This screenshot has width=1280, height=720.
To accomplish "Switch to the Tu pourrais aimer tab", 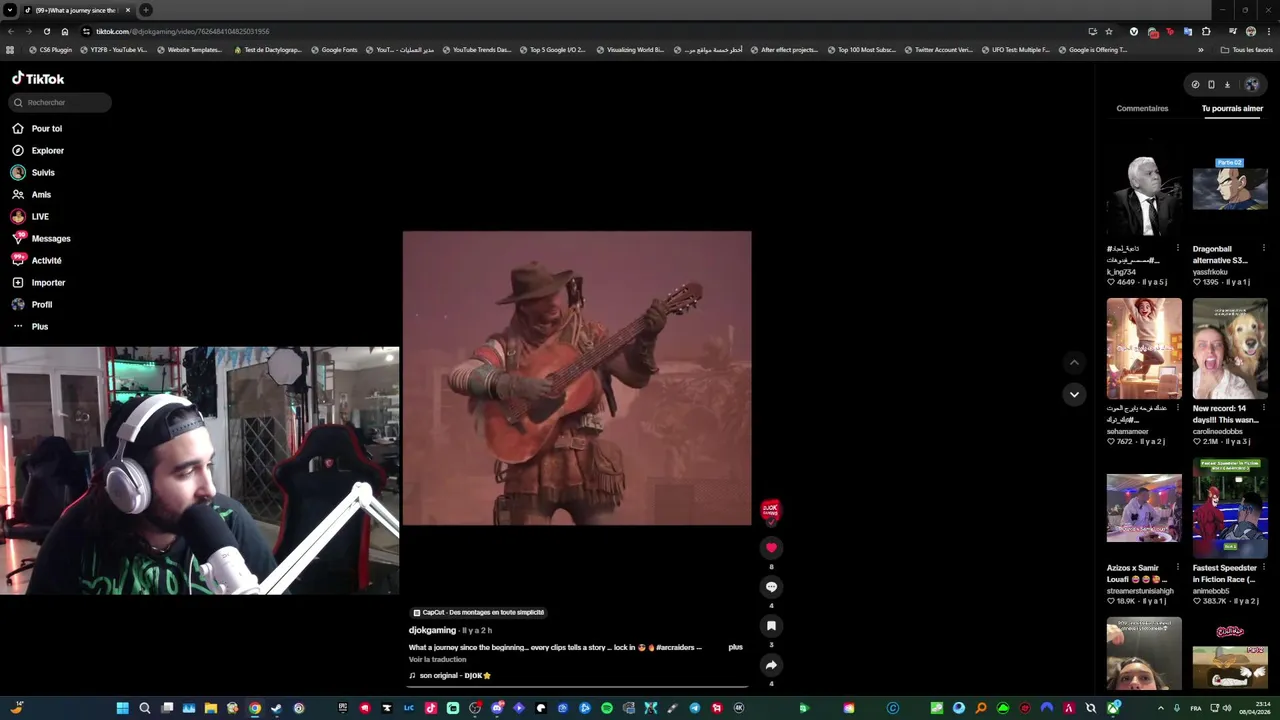I will click(x=1232, y=108).
